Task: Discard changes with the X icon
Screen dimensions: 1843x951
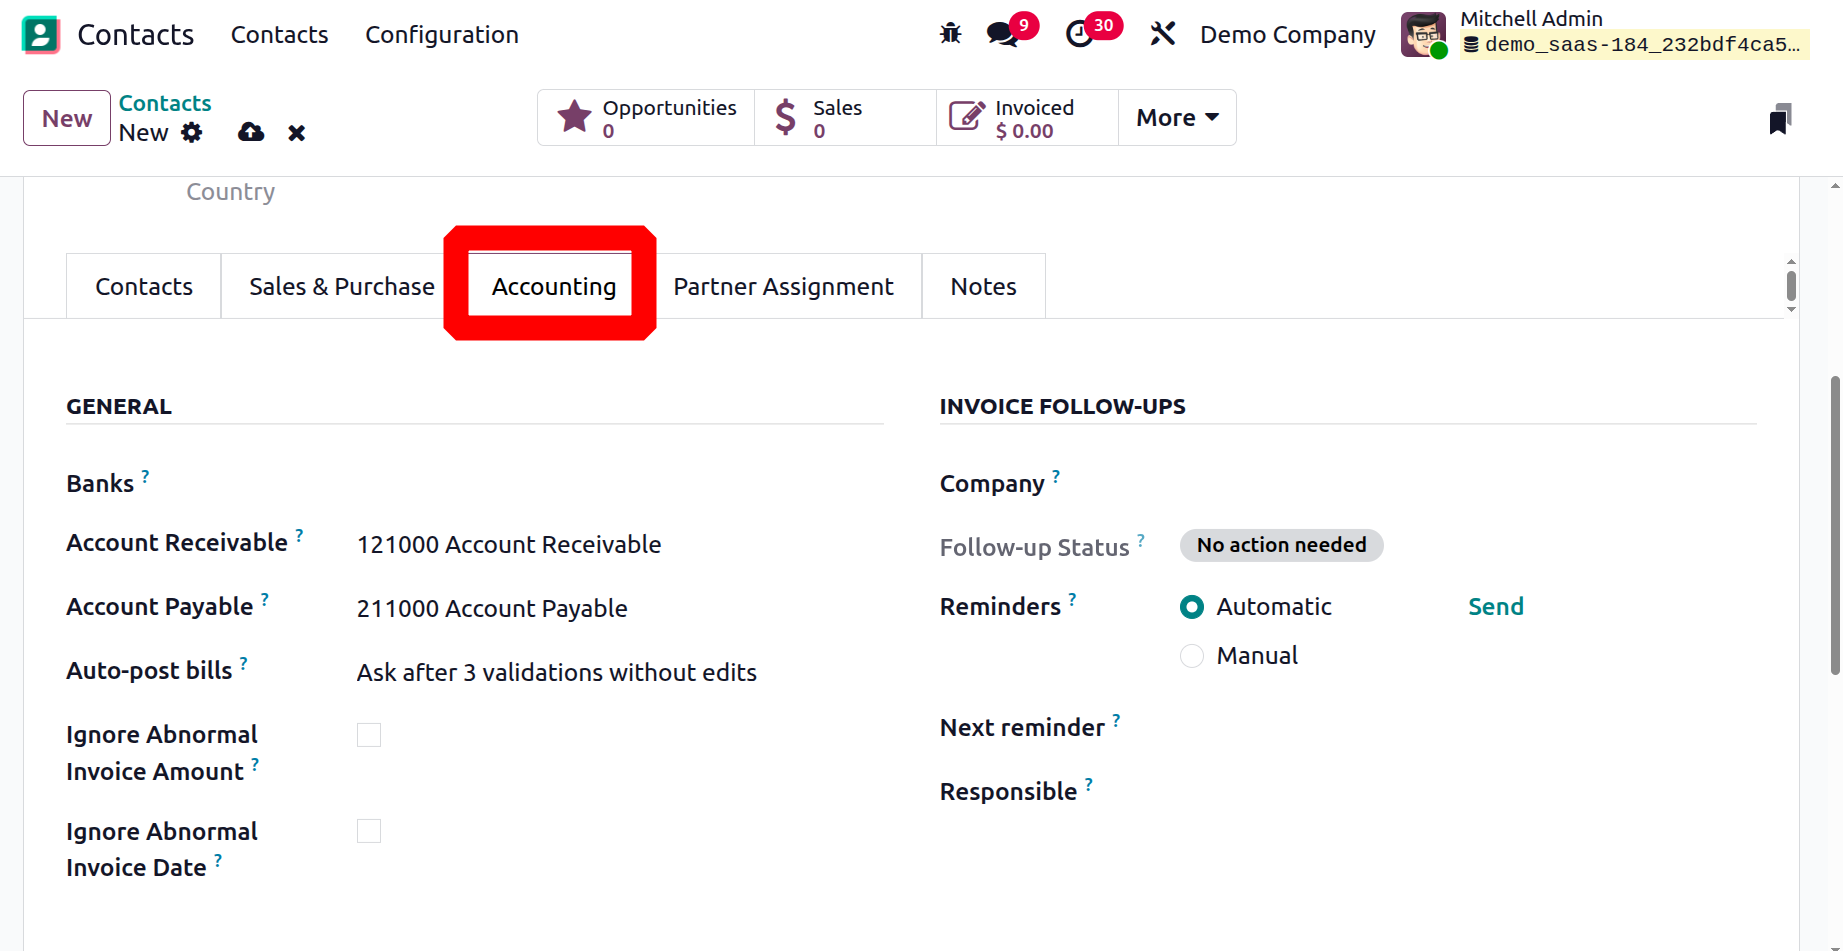Action: click(296, 133)
